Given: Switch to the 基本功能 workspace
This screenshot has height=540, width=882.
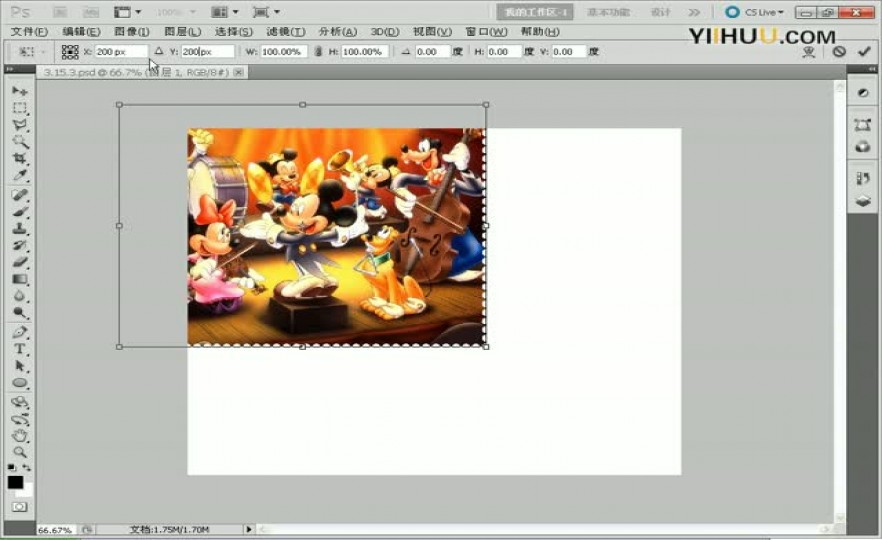Looking at the screenshot, I should pos(608,12).
